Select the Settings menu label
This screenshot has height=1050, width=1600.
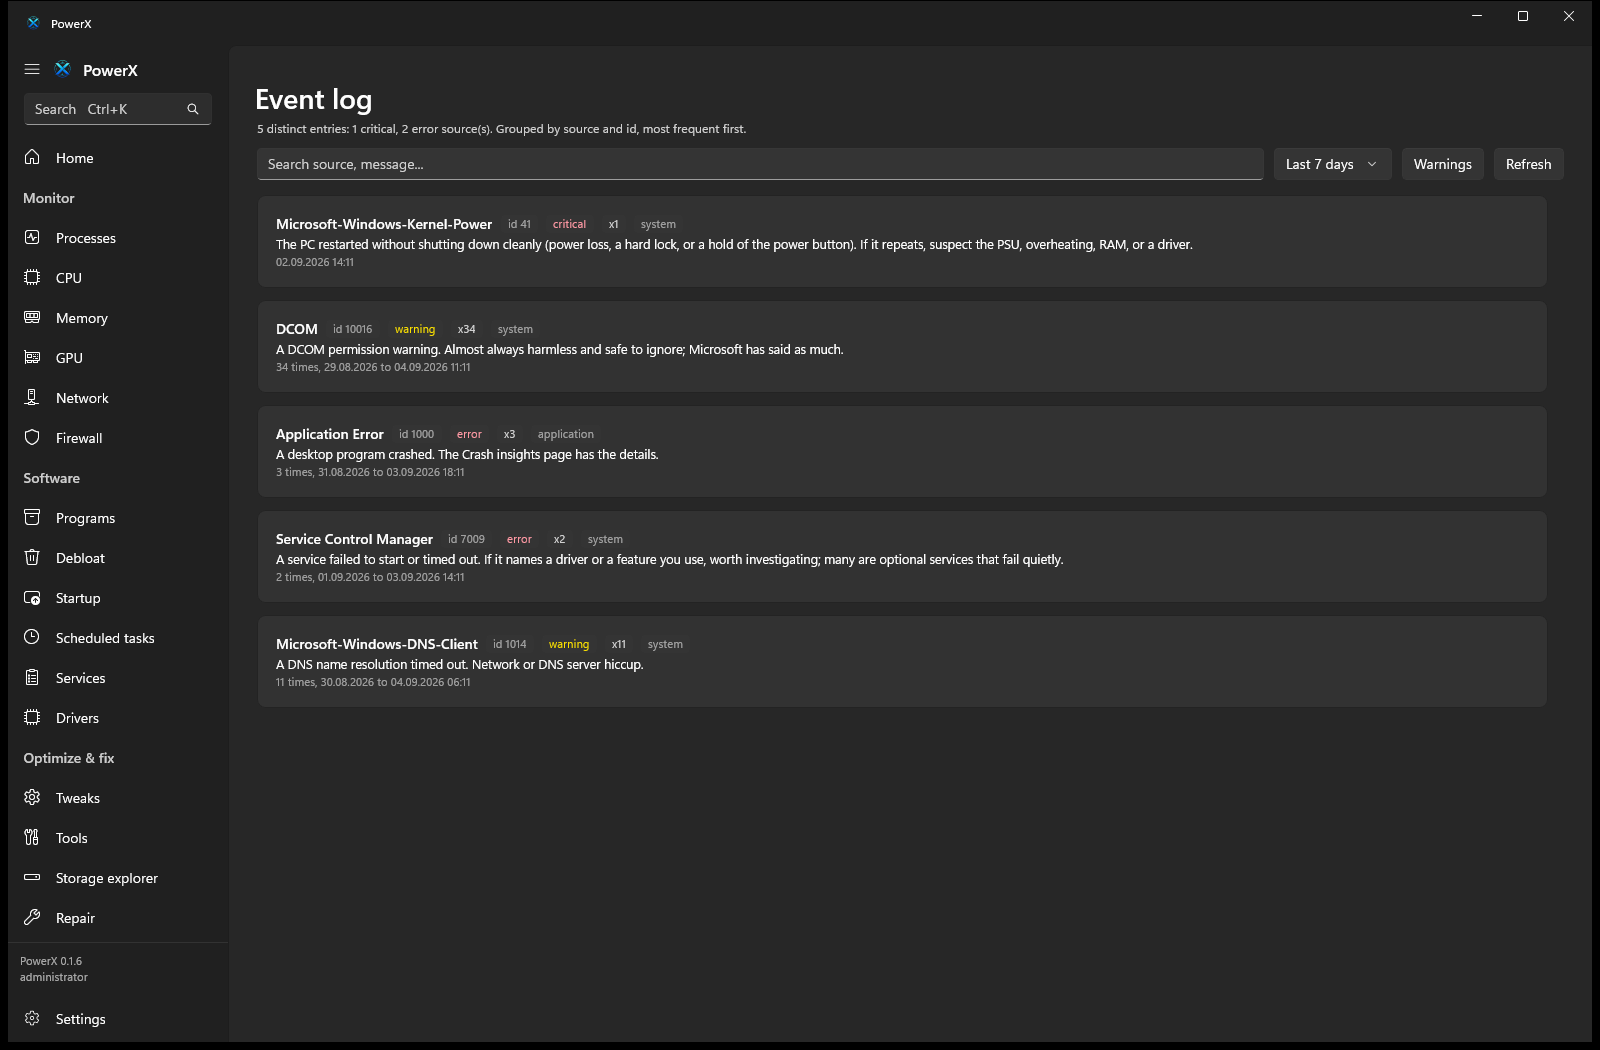tap(81, 1019)
